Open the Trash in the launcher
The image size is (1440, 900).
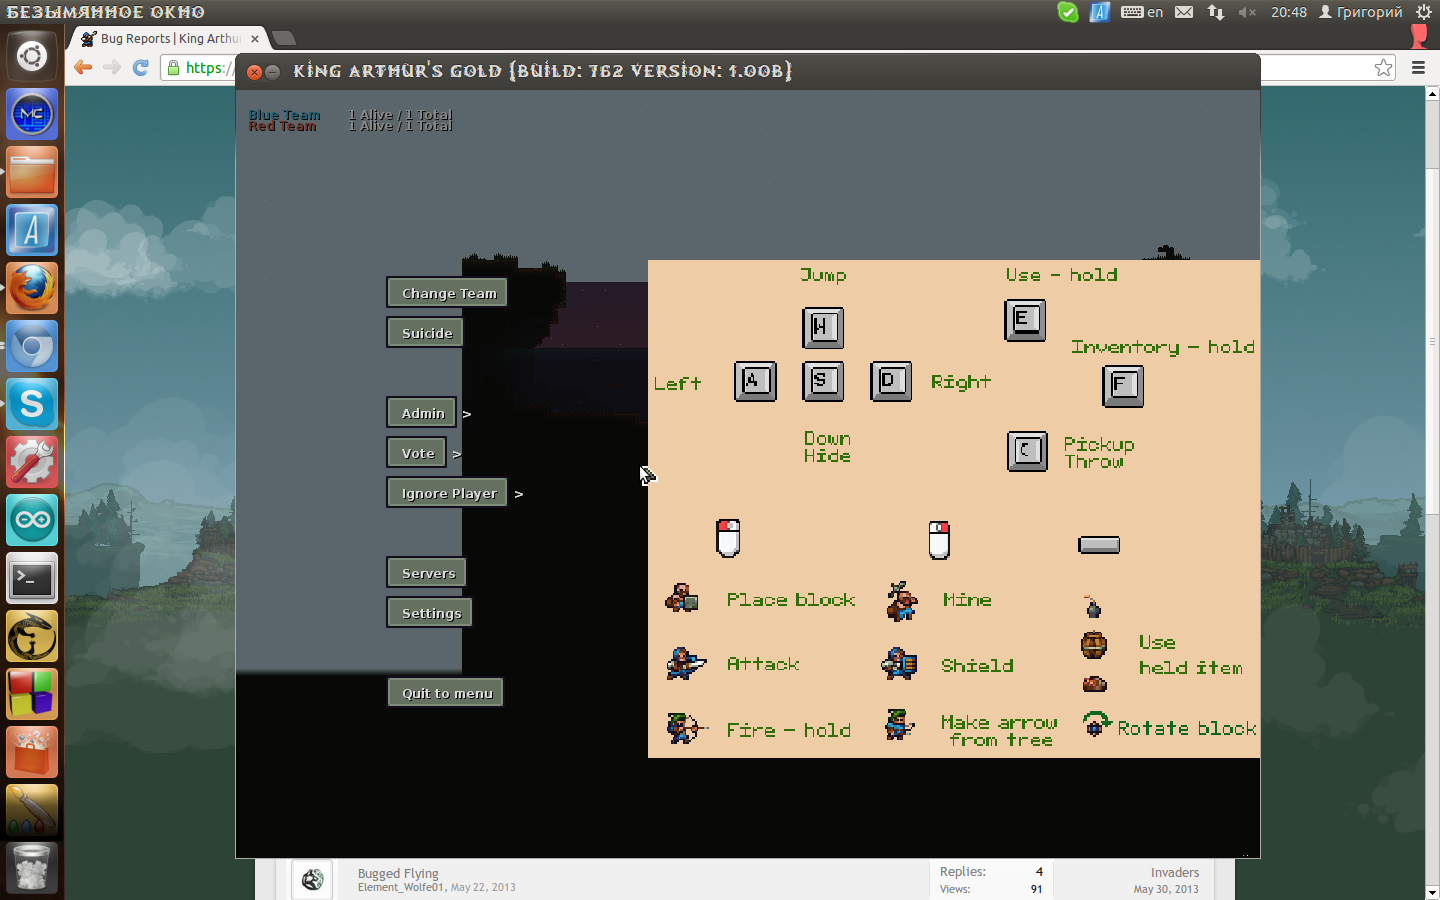coord(32,867)
